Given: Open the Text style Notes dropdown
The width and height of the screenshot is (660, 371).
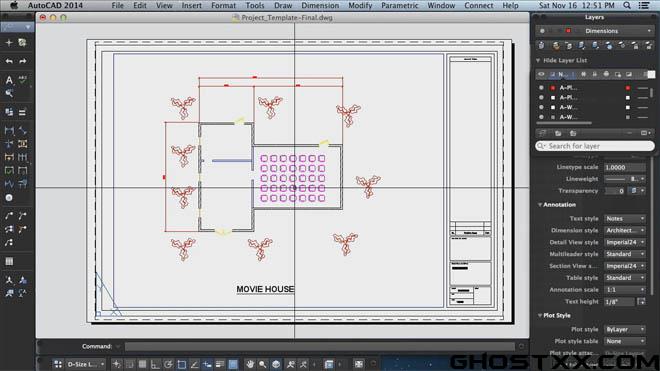Looking at the screenshot, I should pyautogui.click(x=625, y=219).
